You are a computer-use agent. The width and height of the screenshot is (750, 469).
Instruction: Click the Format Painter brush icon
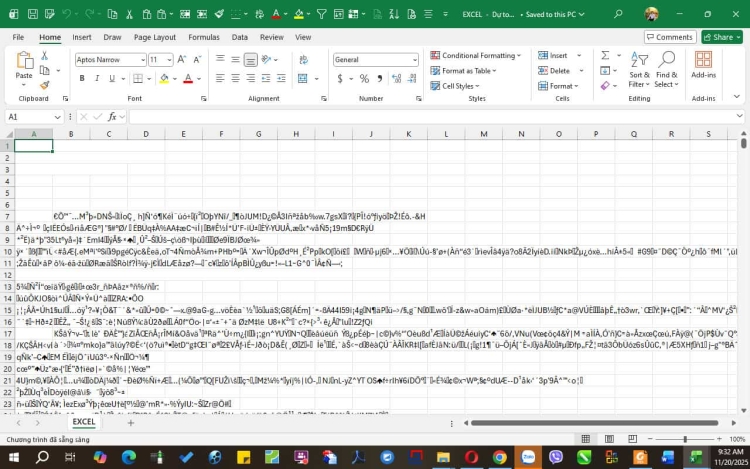coord(46,86)
